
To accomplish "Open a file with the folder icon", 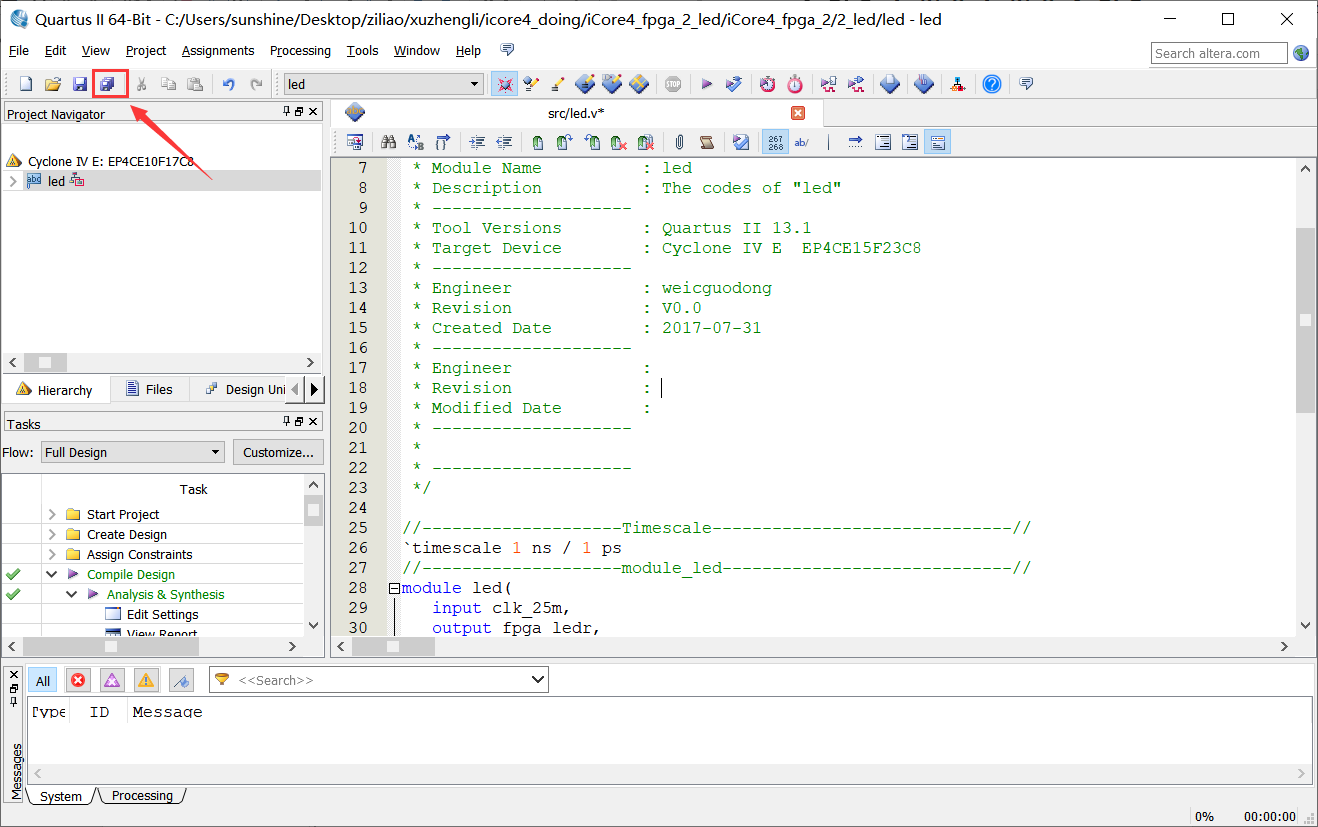I will pos(53,84).
